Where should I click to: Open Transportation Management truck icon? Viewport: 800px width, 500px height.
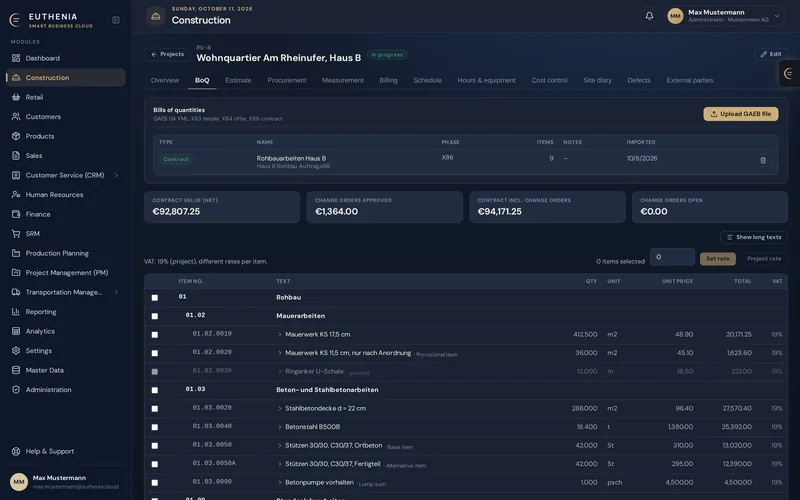click(16, 292)
